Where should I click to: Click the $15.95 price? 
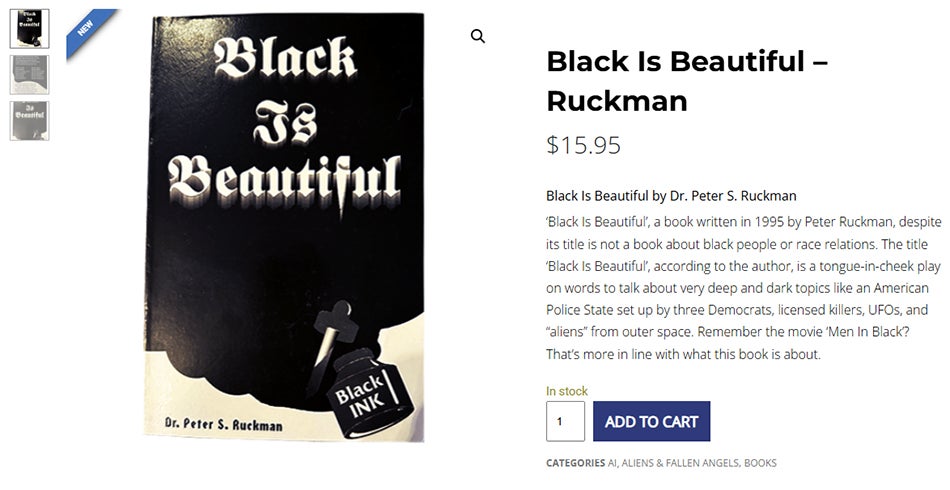[x=583, y=145]
